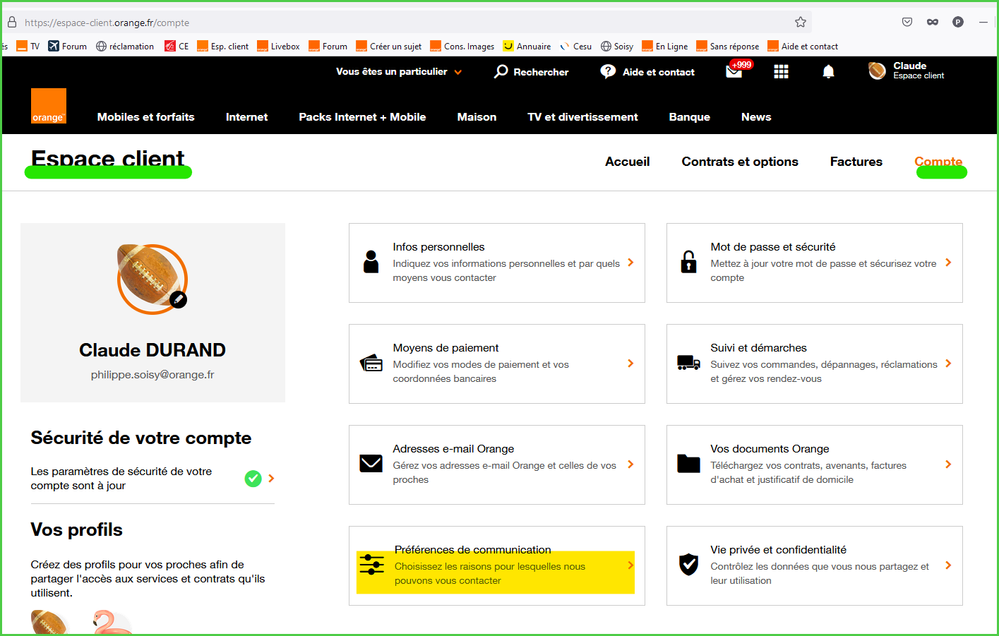Open the Infos personnelles link

click(497, 263)
